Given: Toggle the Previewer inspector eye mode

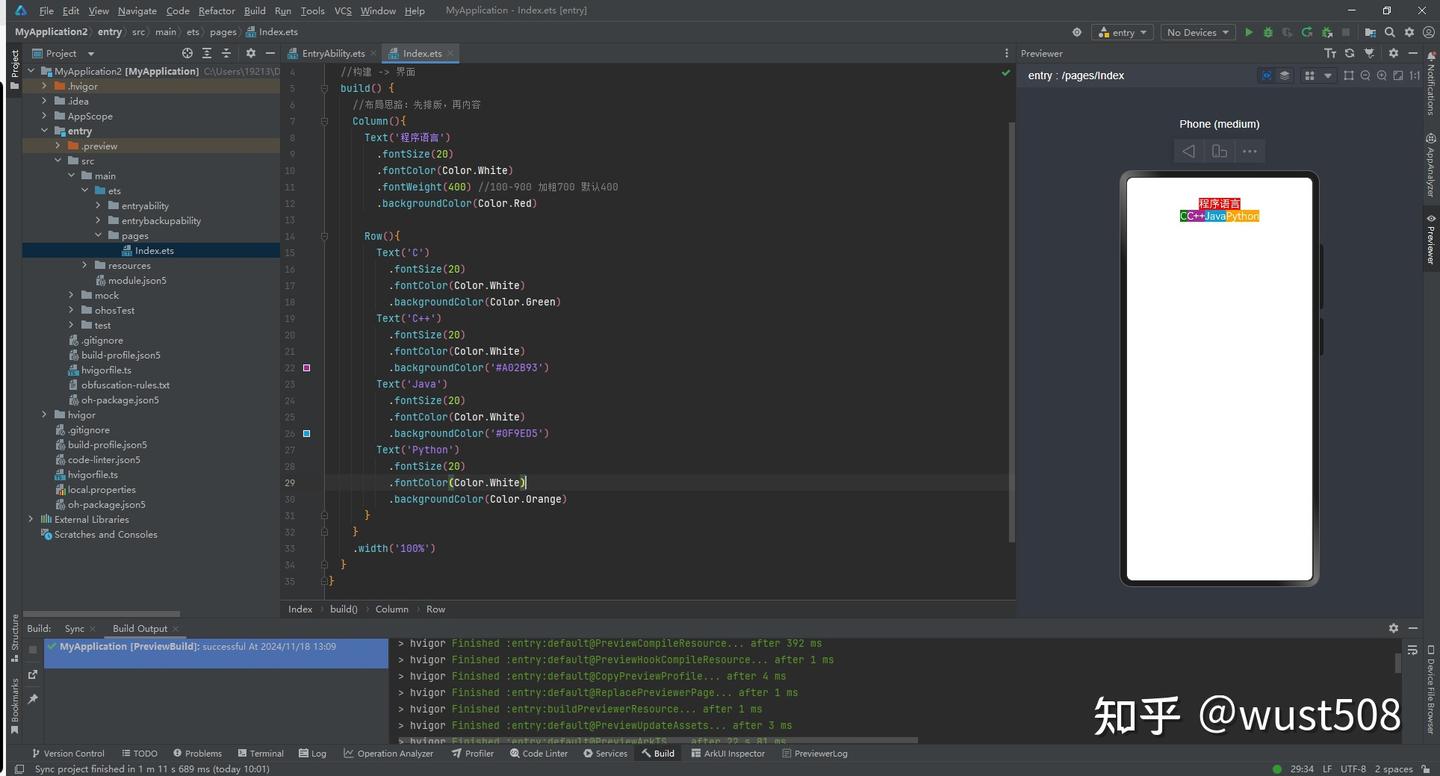Looking at the screenshot, I should (1267, 75).
